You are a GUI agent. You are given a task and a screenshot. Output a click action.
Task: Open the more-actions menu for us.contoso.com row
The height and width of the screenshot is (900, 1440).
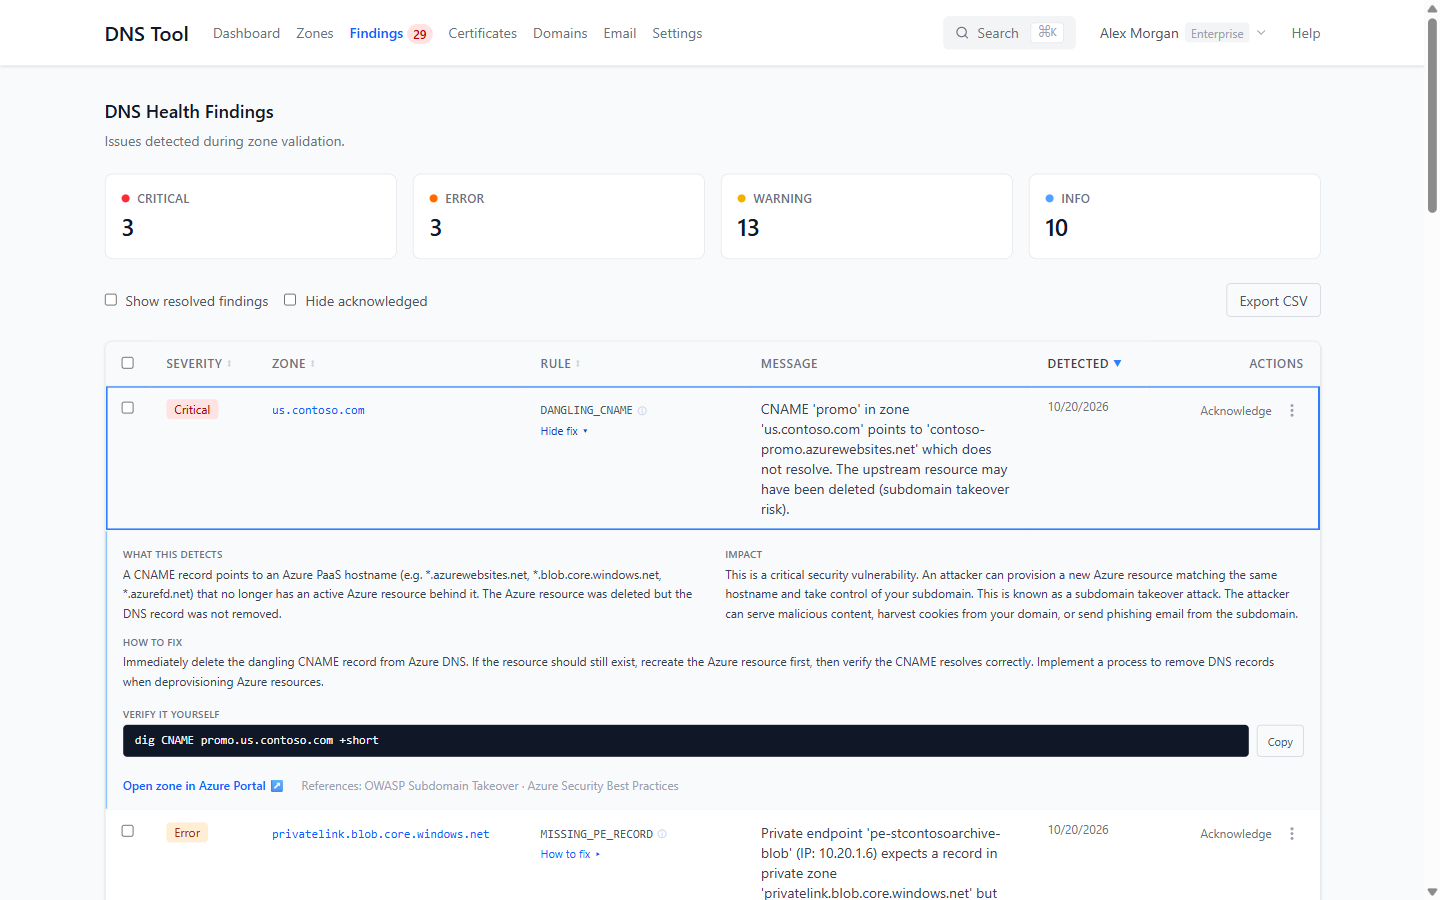(x=1292, y=411)
